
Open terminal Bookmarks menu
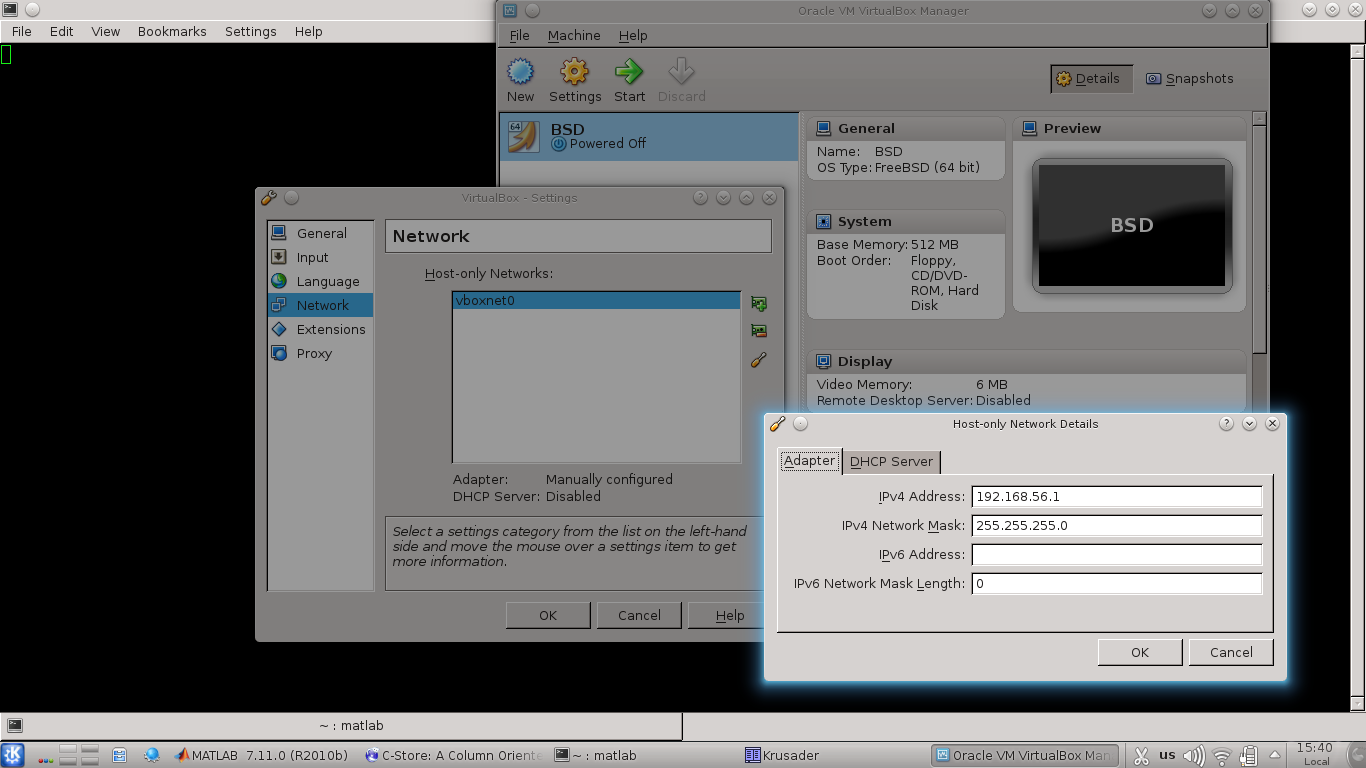pos(172,31)
